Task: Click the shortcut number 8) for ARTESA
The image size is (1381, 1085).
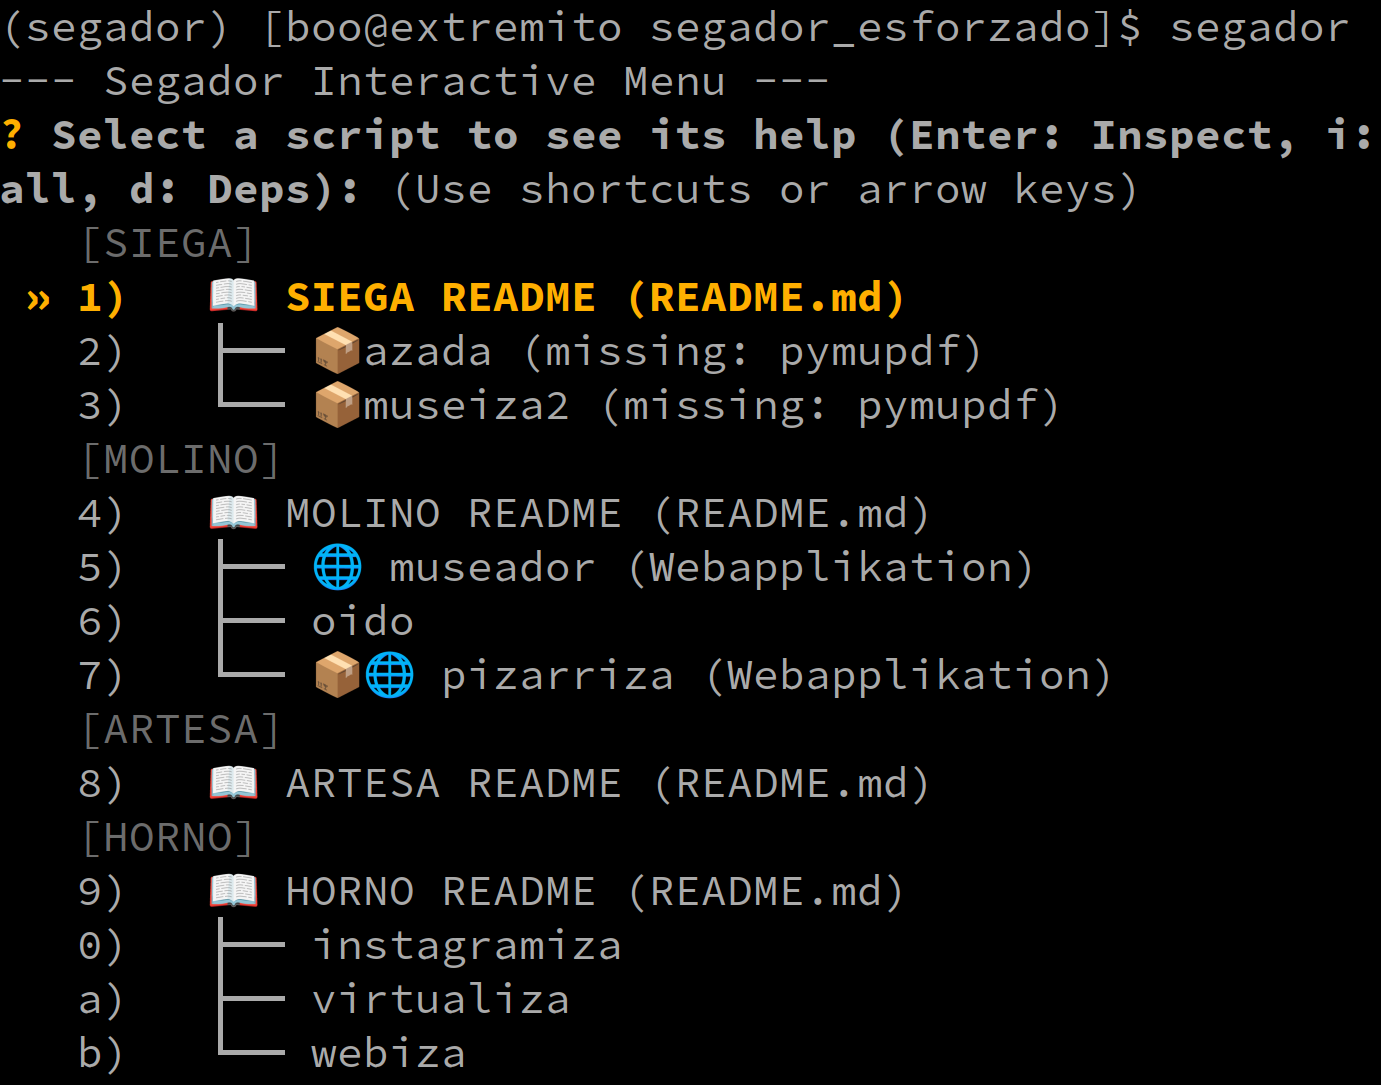Action: 101,784
